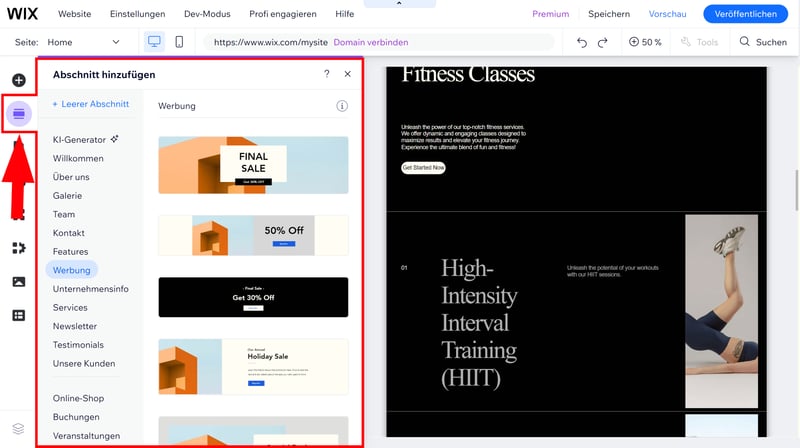Open the CMS table icon in sidebar
Screen dimensions: 800x448
[x=18, y=315]
